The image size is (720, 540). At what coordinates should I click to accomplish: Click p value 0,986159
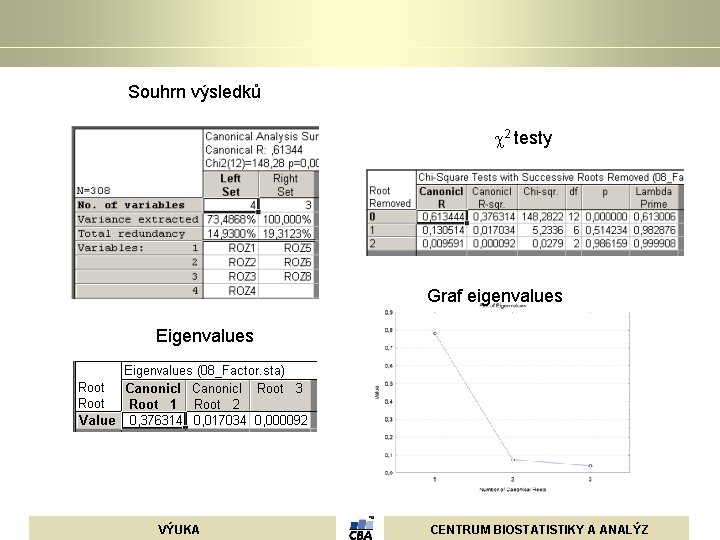[x=606, y=243]
